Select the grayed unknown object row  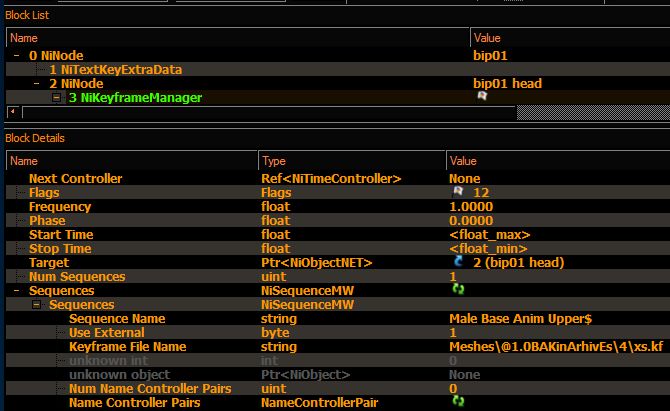[338, 375]
